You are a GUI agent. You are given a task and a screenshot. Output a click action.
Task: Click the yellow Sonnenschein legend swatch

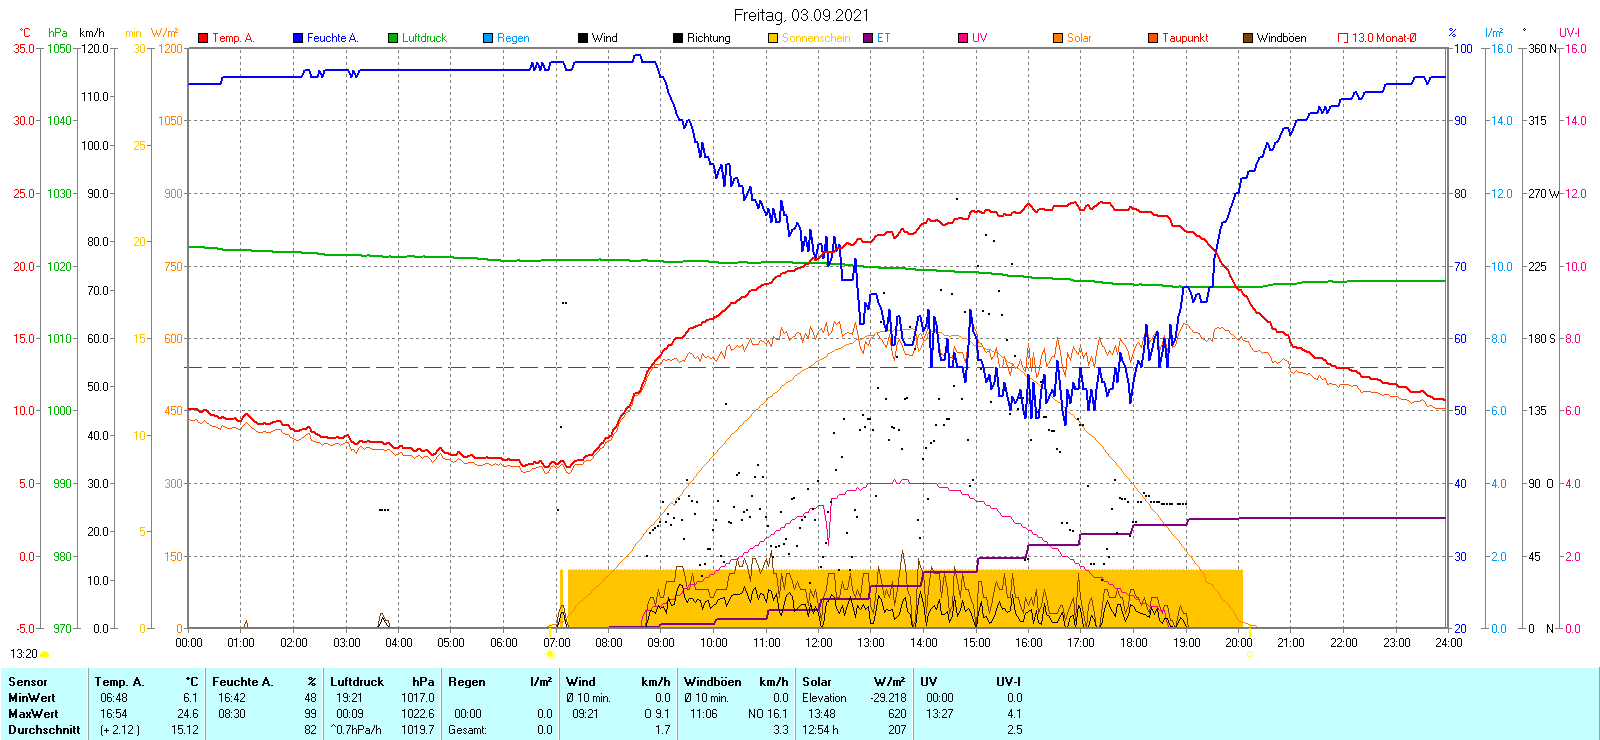[x=773, y=38]
